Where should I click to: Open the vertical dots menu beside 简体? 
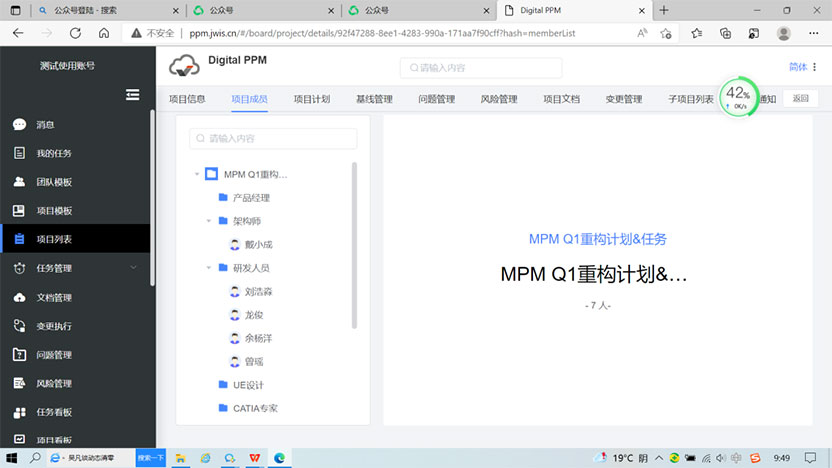coord(814,67)
